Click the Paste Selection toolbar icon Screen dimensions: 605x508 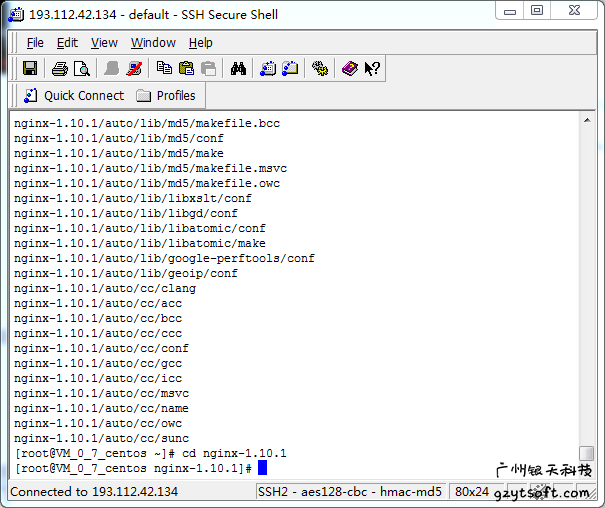pyautogui.click(x=208, y=69)
